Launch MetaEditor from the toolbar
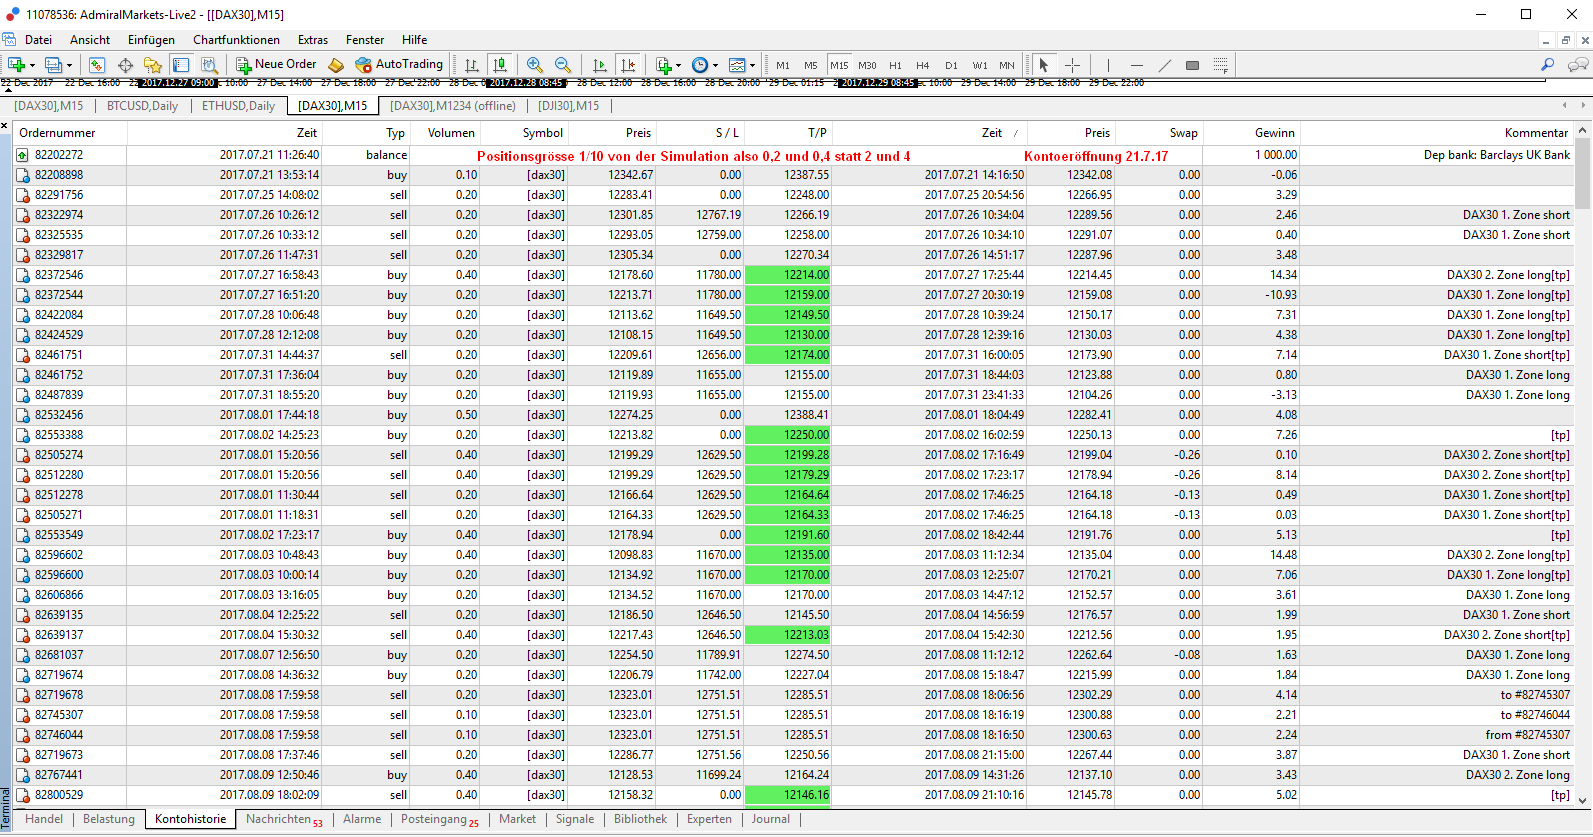Image resolution: width=1593 pixels, height=837 pixels. [337, 65]
